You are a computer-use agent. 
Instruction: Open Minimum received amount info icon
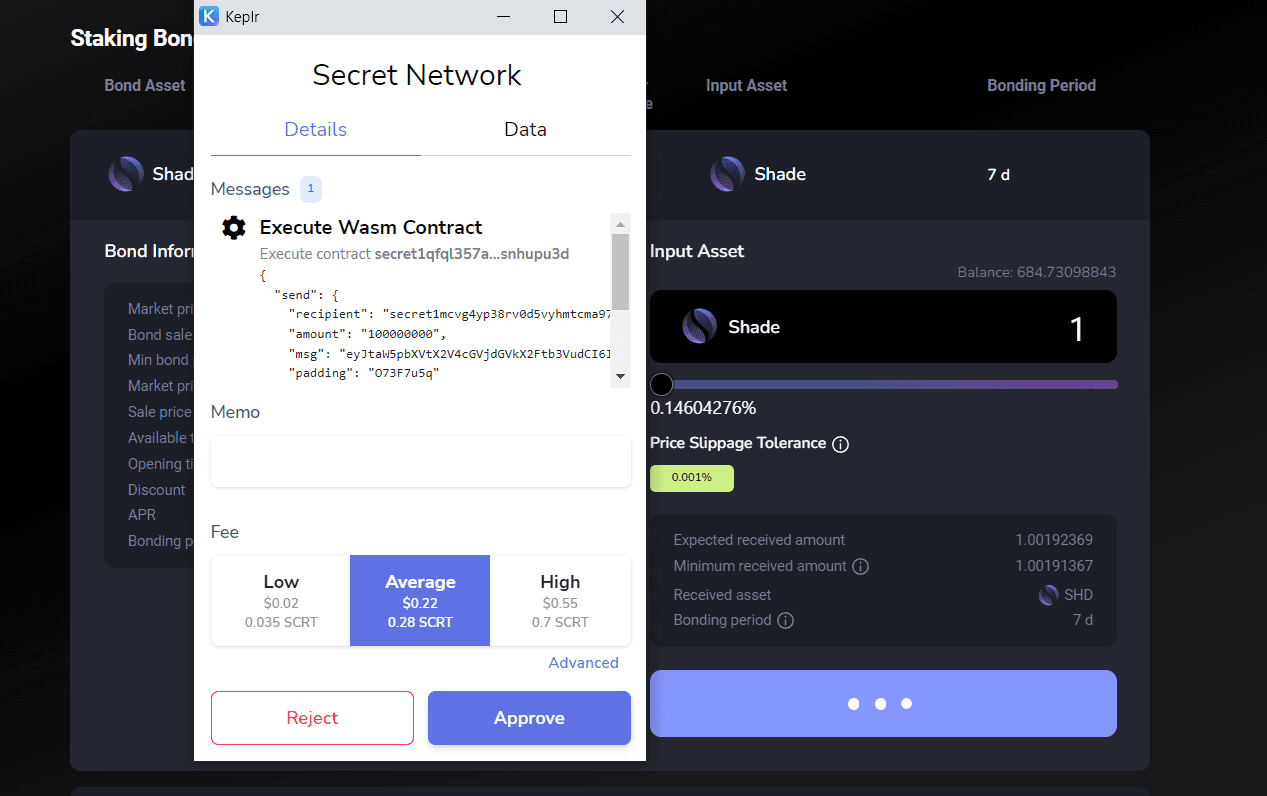pyautogui.click(x=861, y=567)
